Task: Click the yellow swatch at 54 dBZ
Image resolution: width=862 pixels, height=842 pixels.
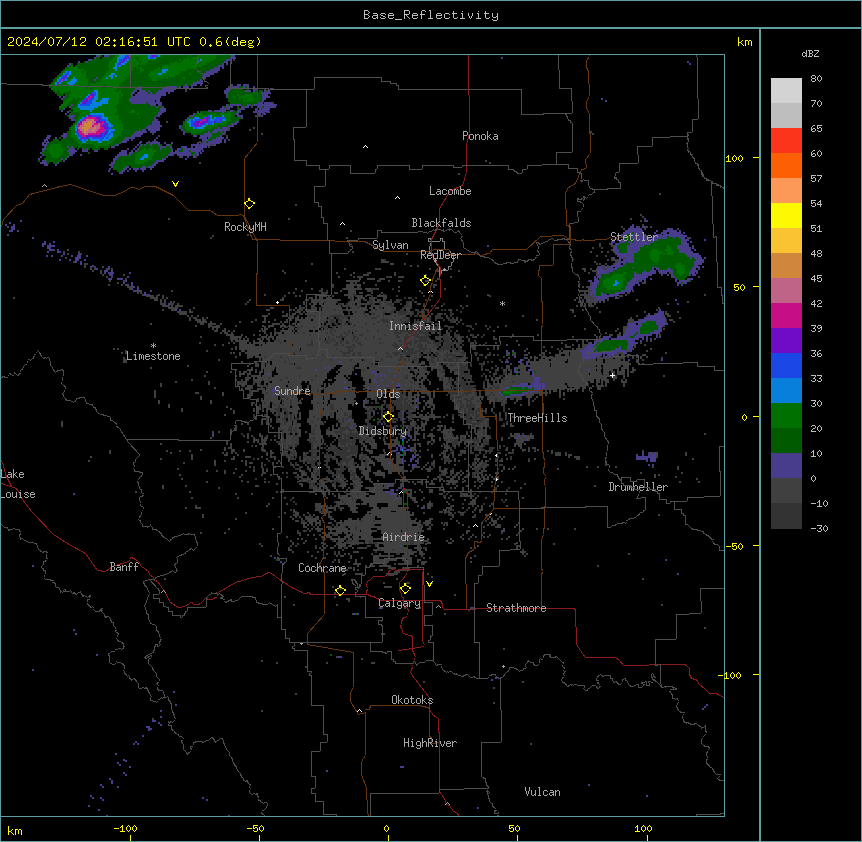Action: [786, 215]
